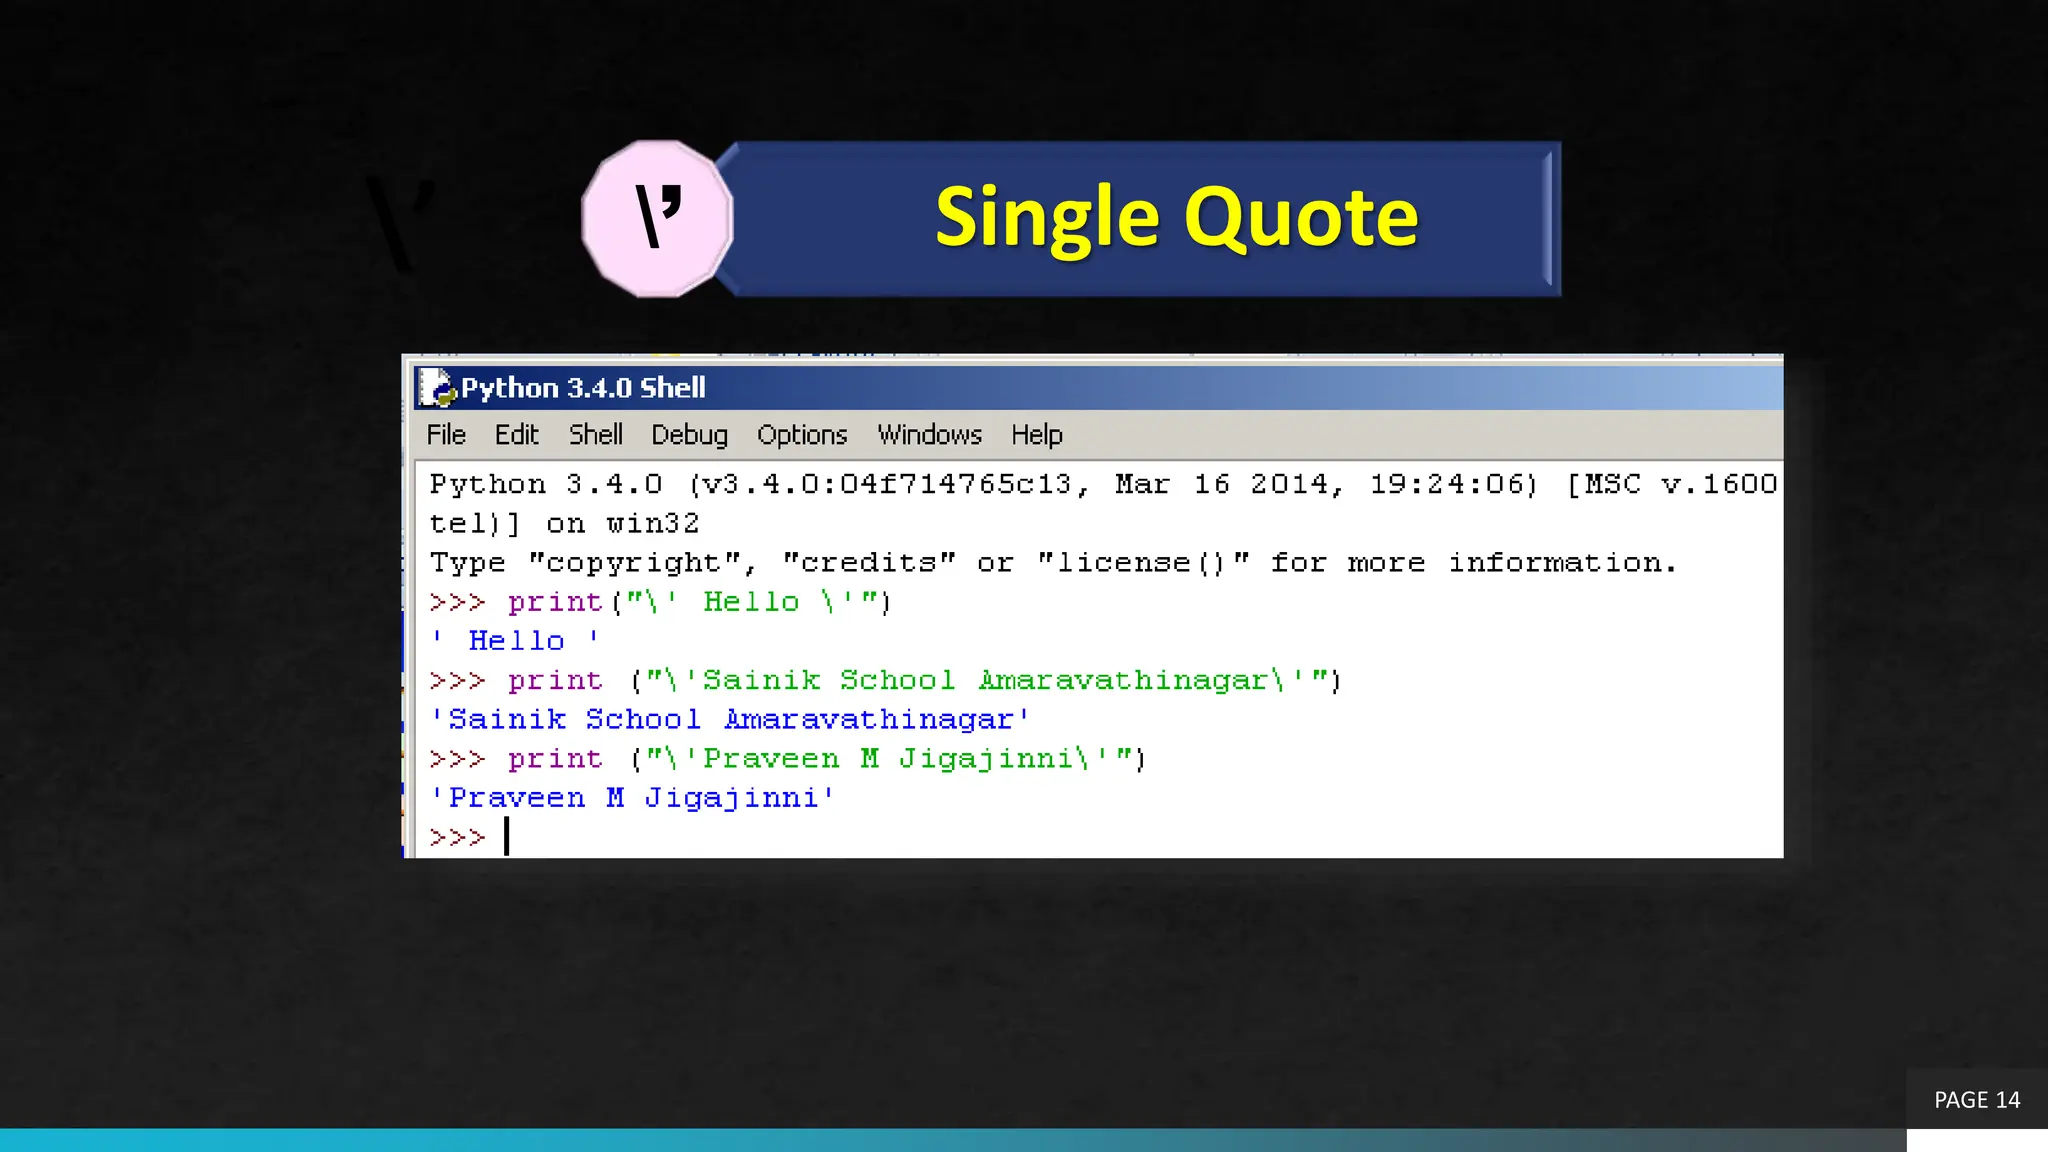Open the Debug menu
This screenshot has height=1152, width=2048.
(x=689, y=435)
